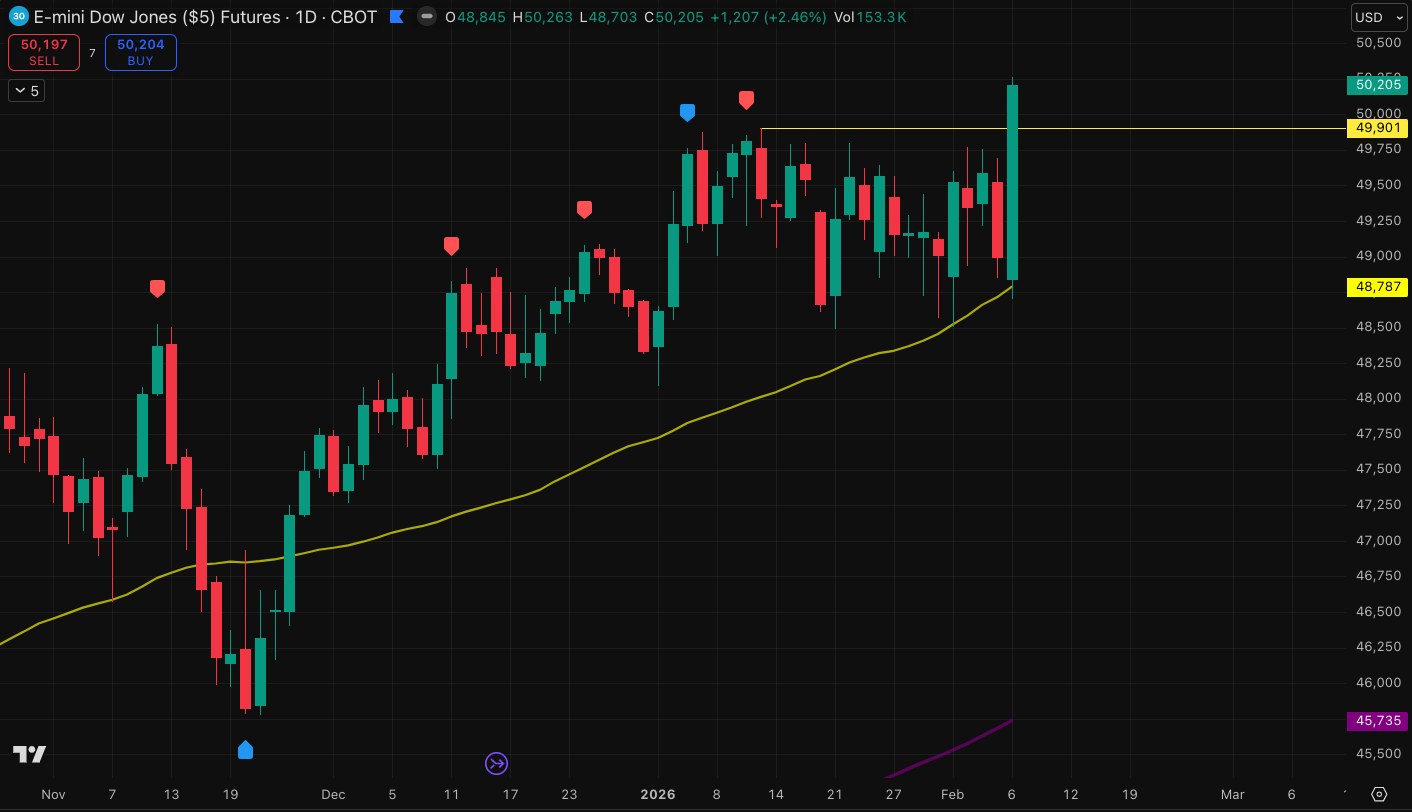This screenshot has height=812, width=1412.
Task: Click the 47,000 price axis label
Action: pos(1378,541)
